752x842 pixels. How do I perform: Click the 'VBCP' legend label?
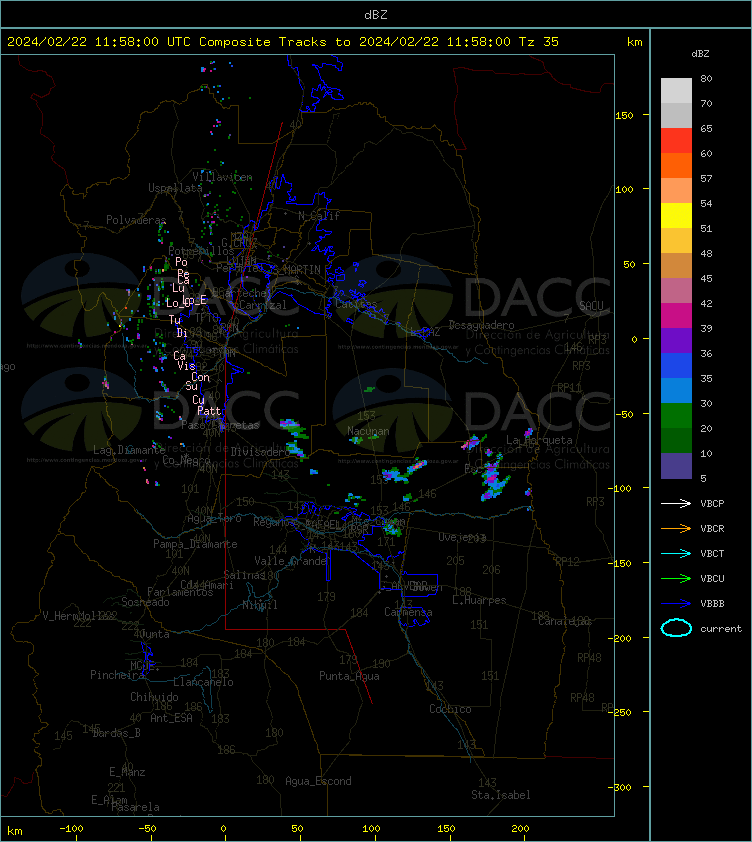coord(712,503)
